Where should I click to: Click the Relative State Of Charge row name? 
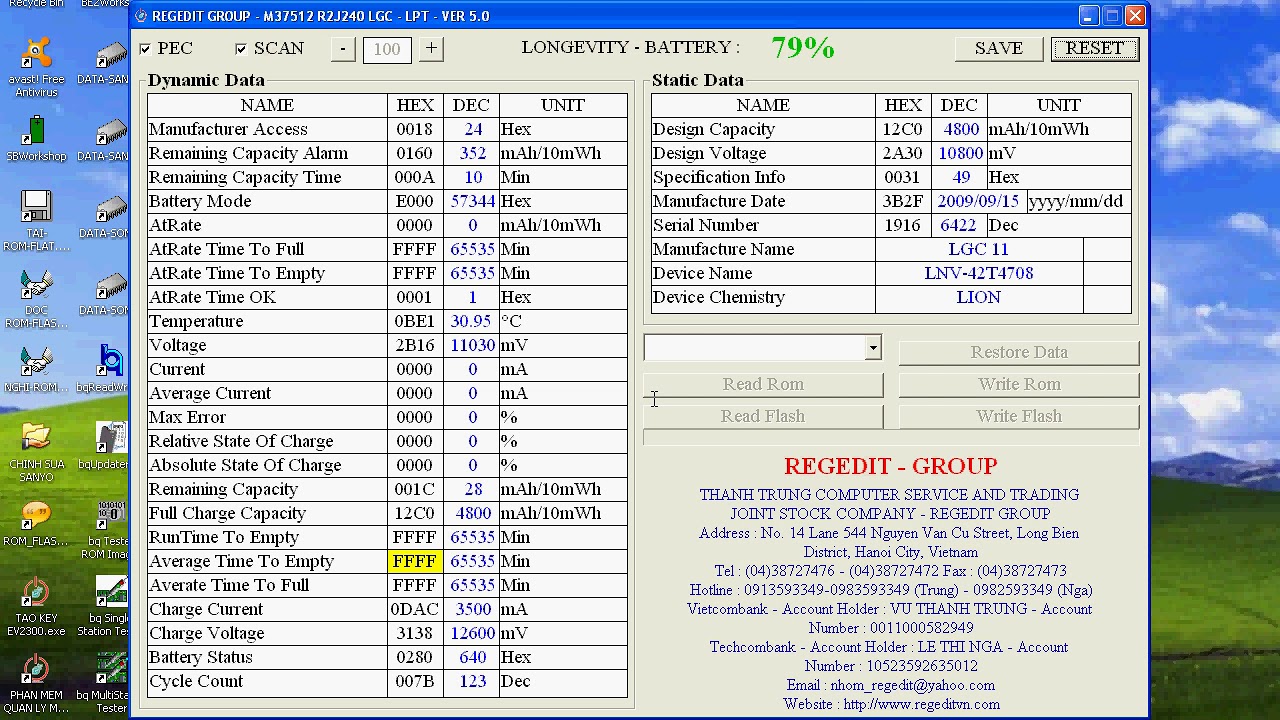(241, 441)
